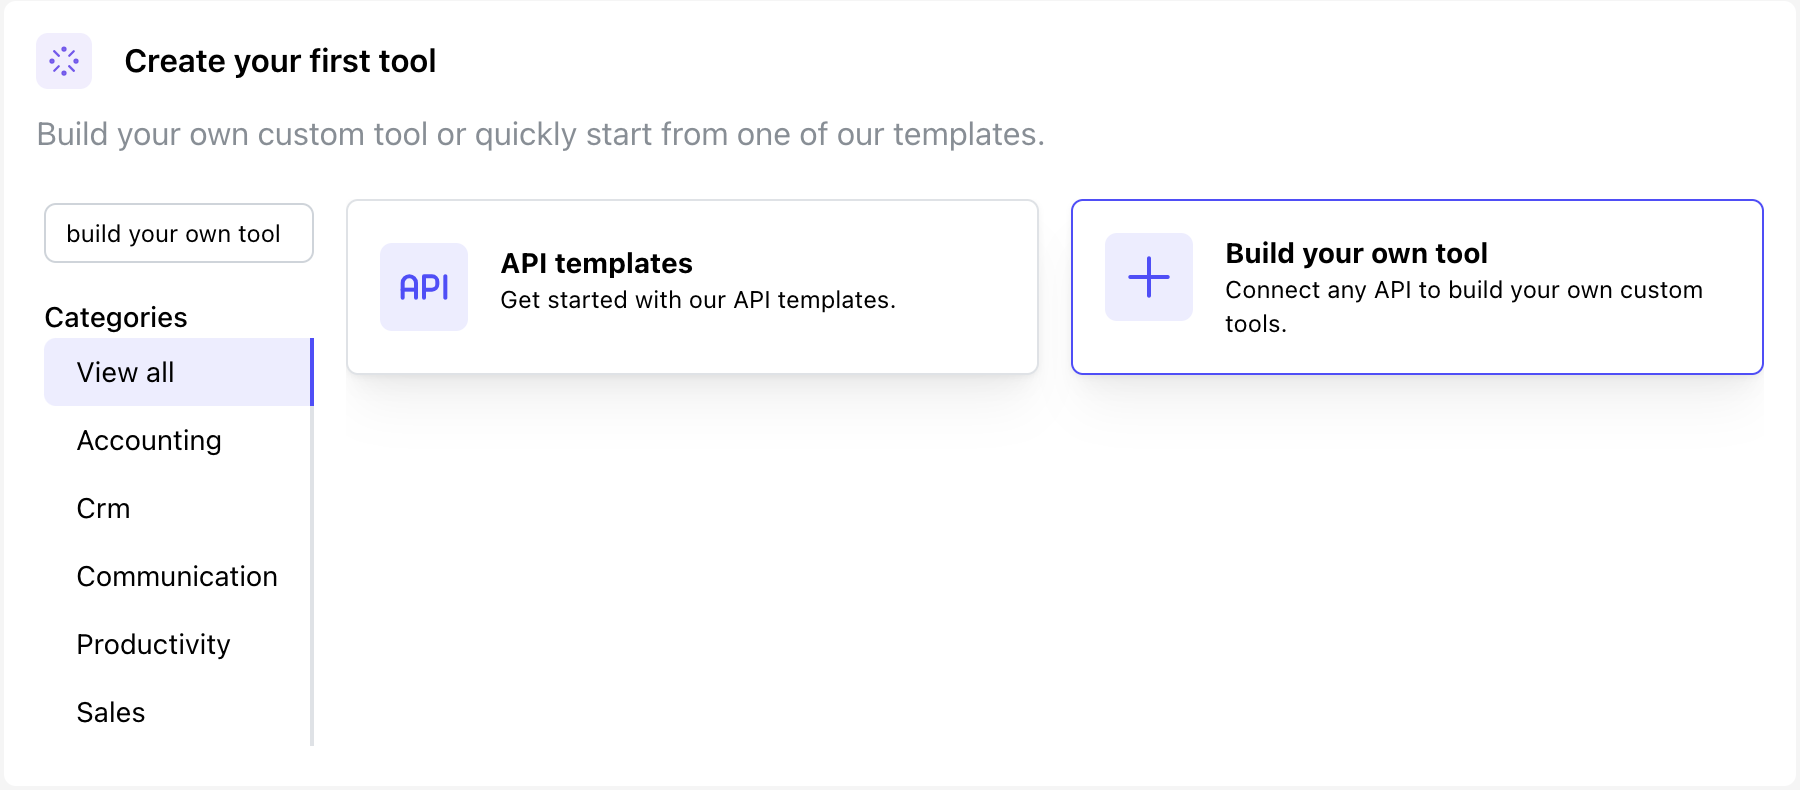
Task: Click the sparkle tool icon in the header
Action: click(64, 61)
